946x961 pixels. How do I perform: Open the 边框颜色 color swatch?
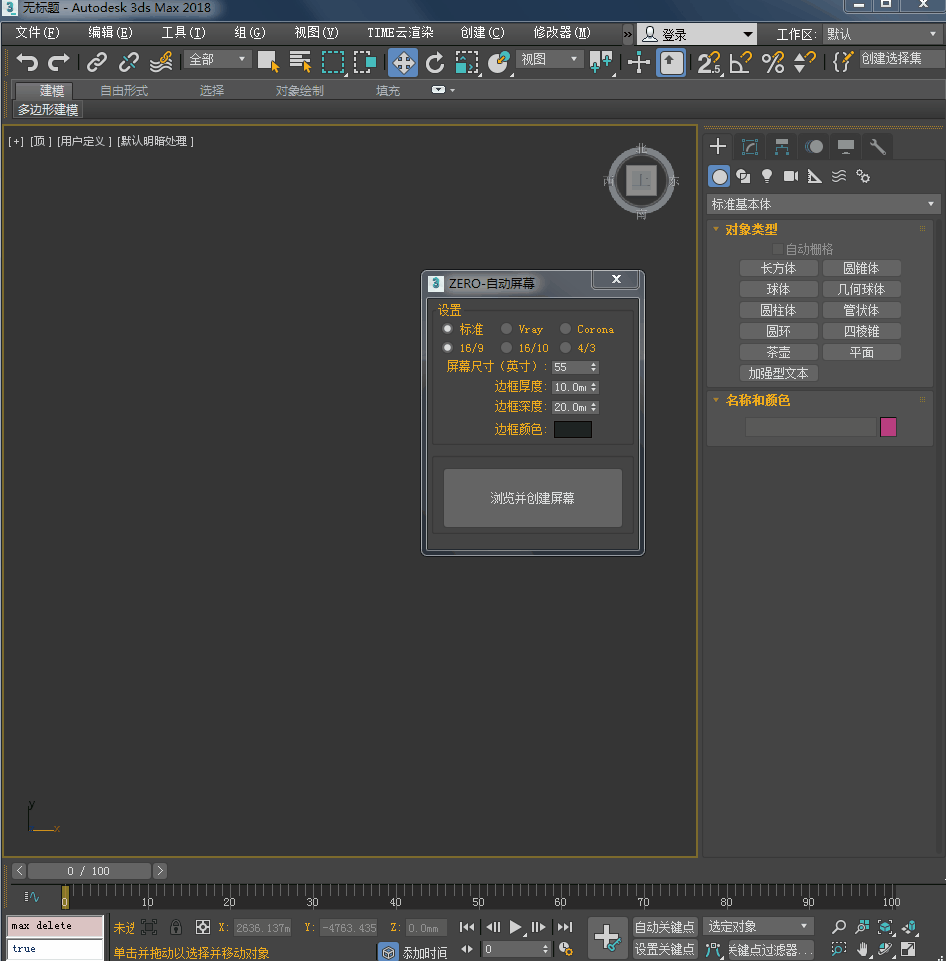(572, 429)
